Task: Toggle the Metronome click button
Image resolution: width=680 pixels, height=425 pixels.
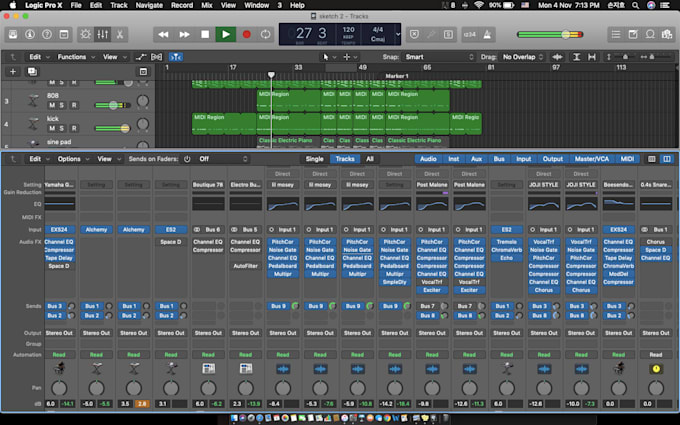Action: 487,35
